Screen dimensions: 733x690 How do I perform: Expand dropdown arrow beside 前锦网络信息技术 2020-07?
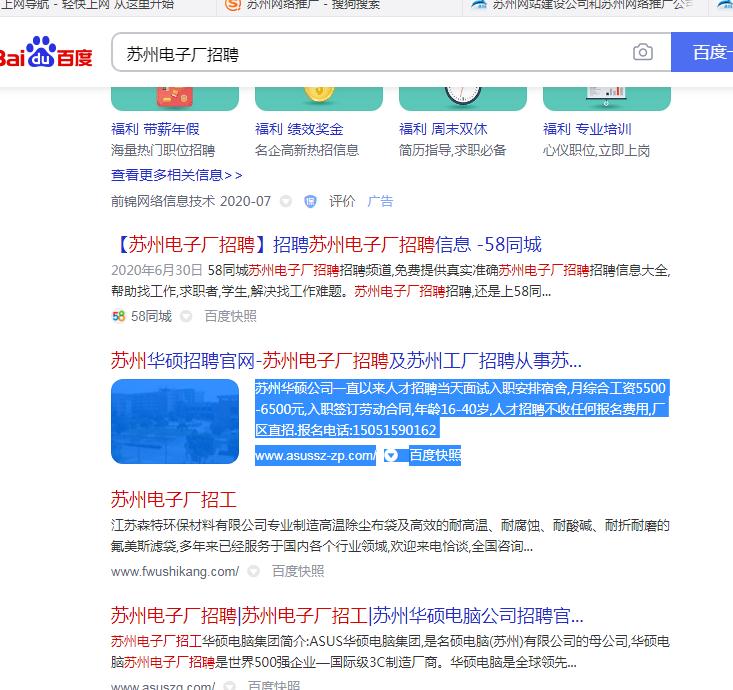[286, 201]
